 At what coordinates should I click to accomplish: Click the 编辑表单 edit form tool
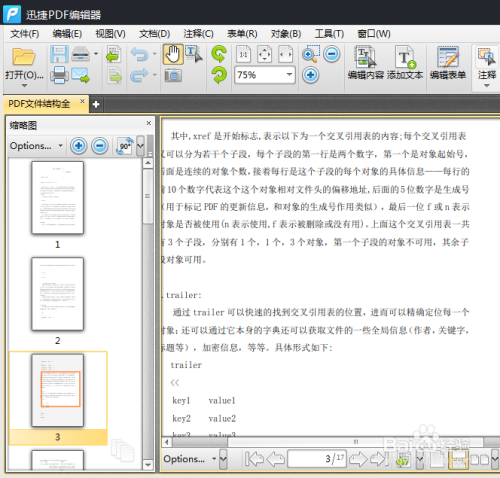pyautogui.click(x=448, y=63)
